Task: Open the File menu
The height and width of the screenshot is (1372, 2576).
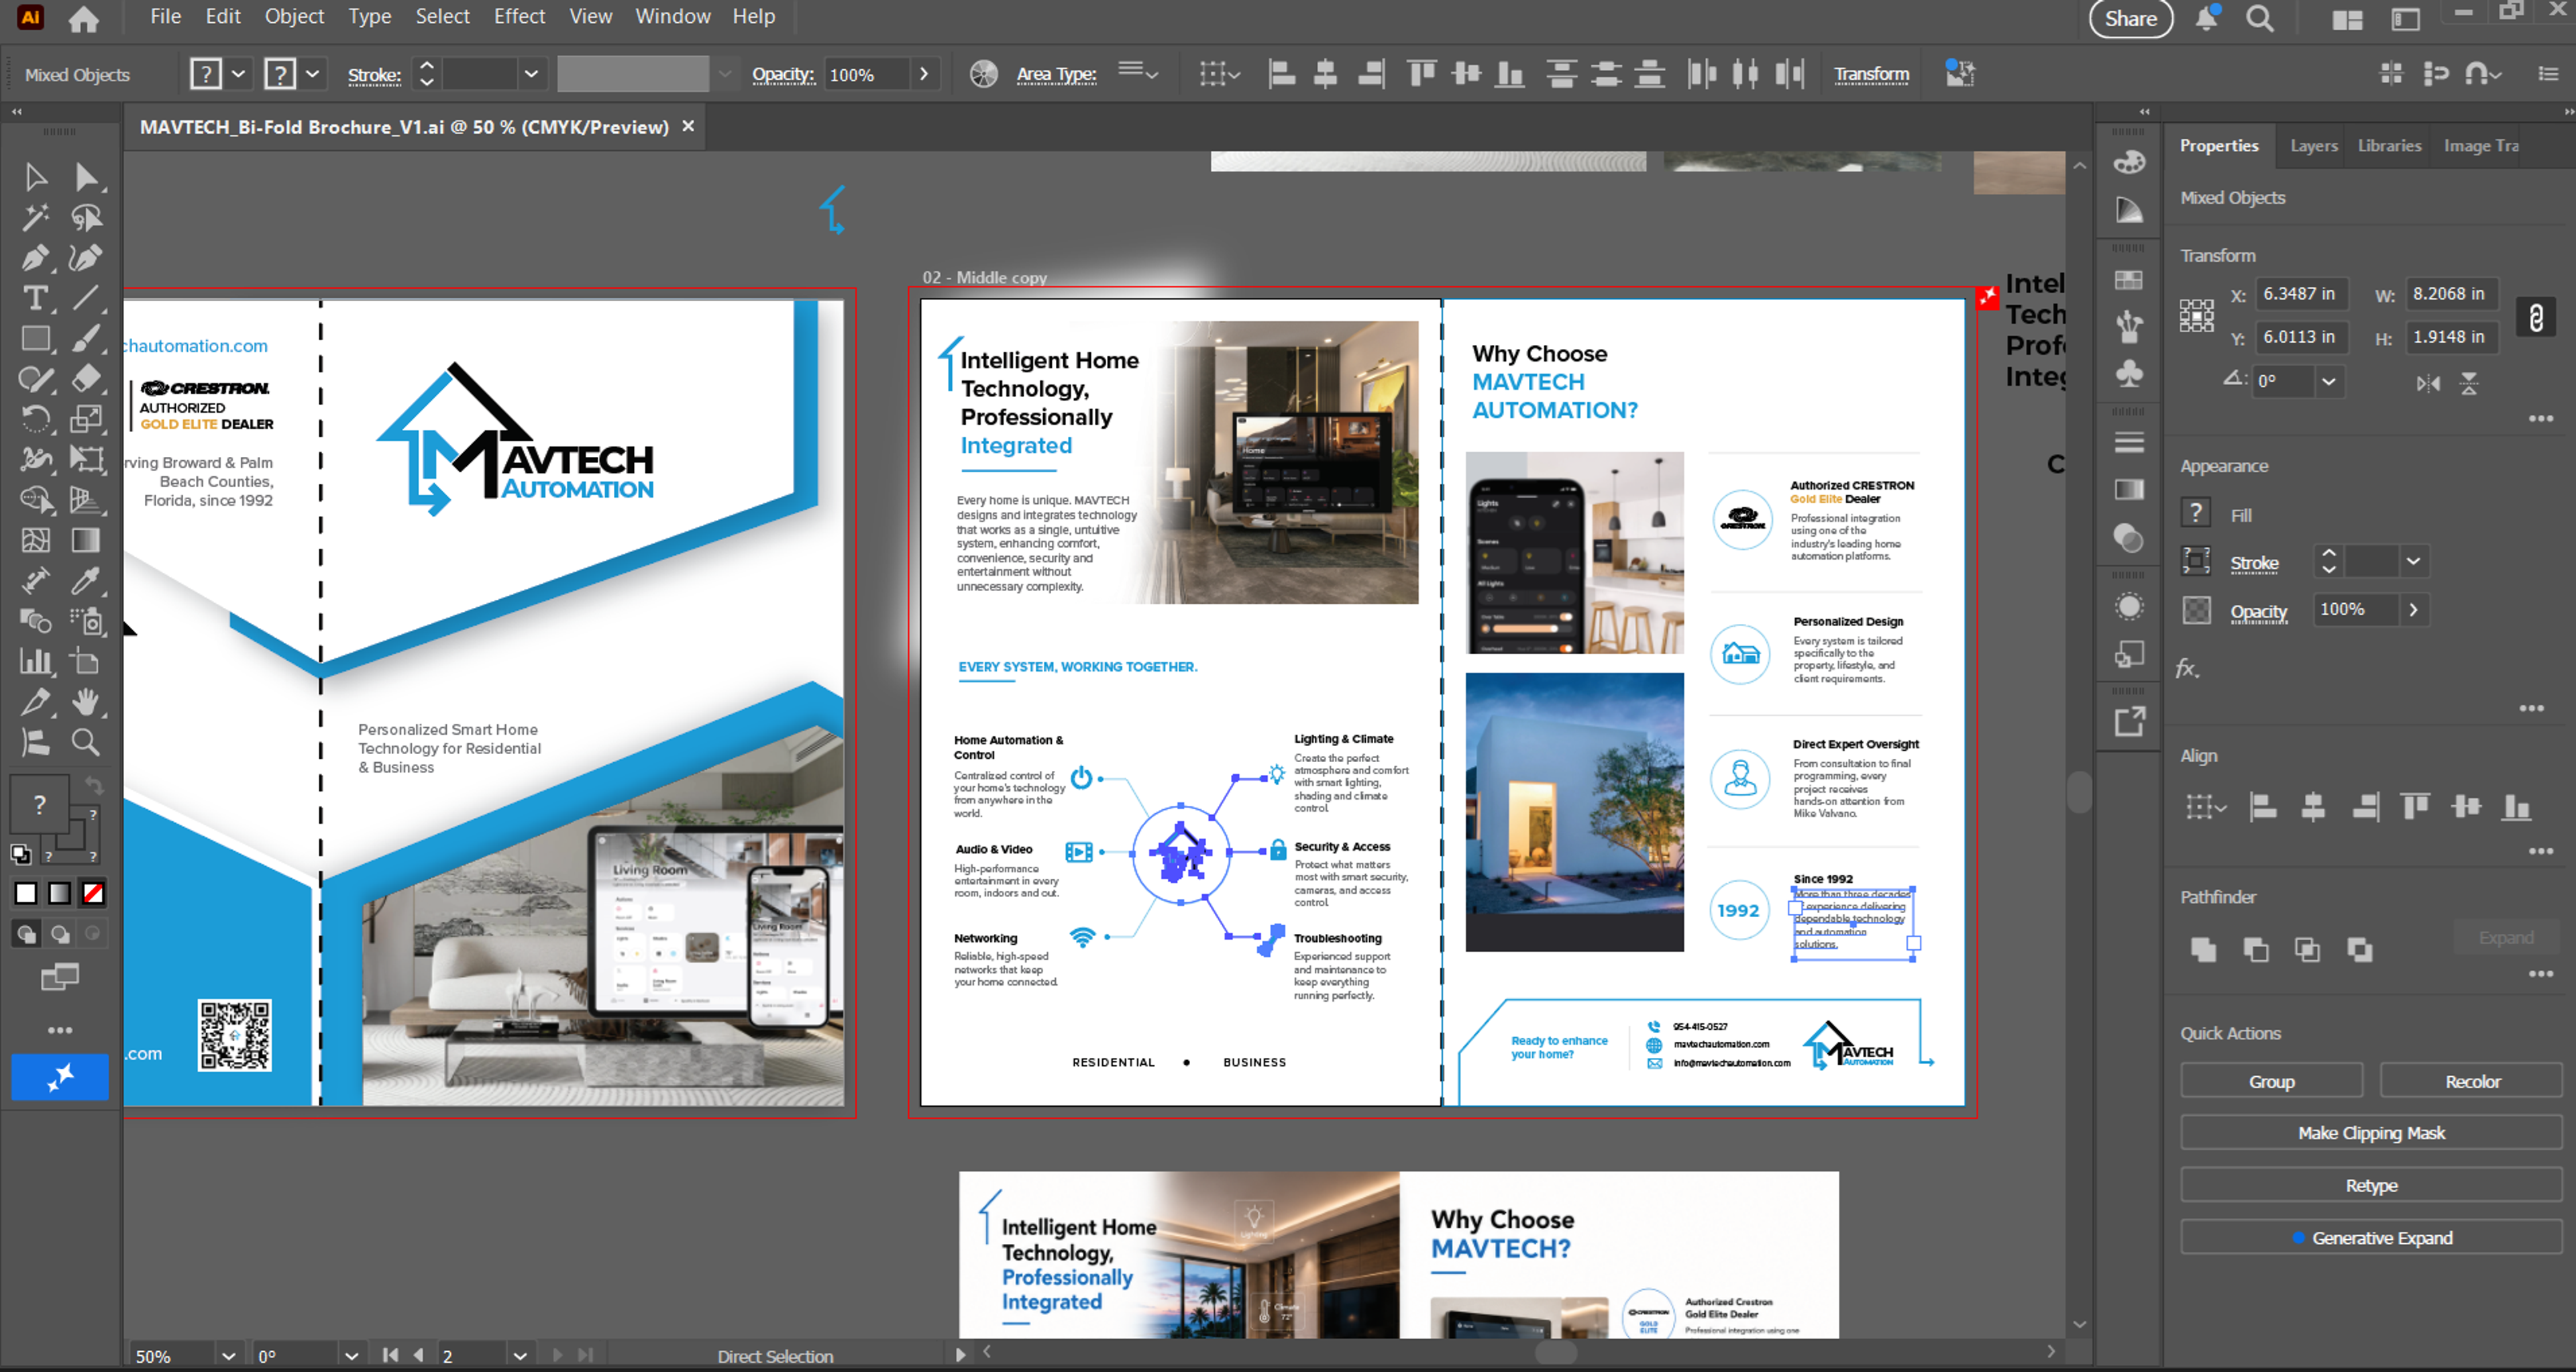Action: (x=165, y=16)
